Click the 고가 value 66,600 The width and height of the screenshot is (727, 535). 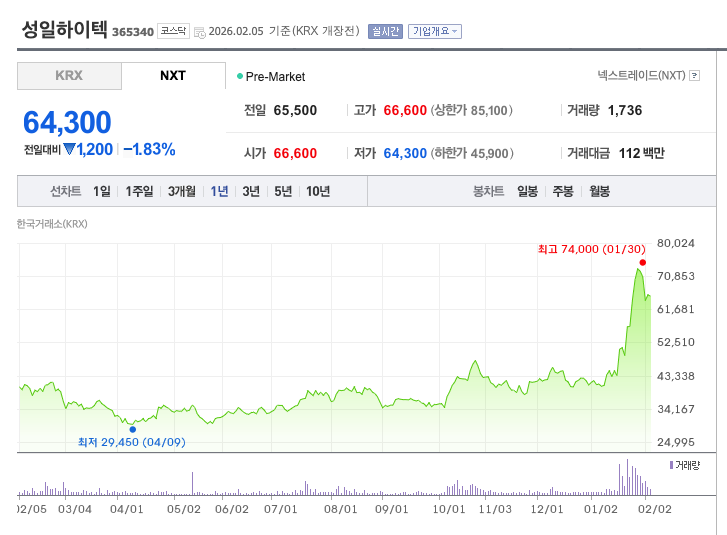coord(405,110)
